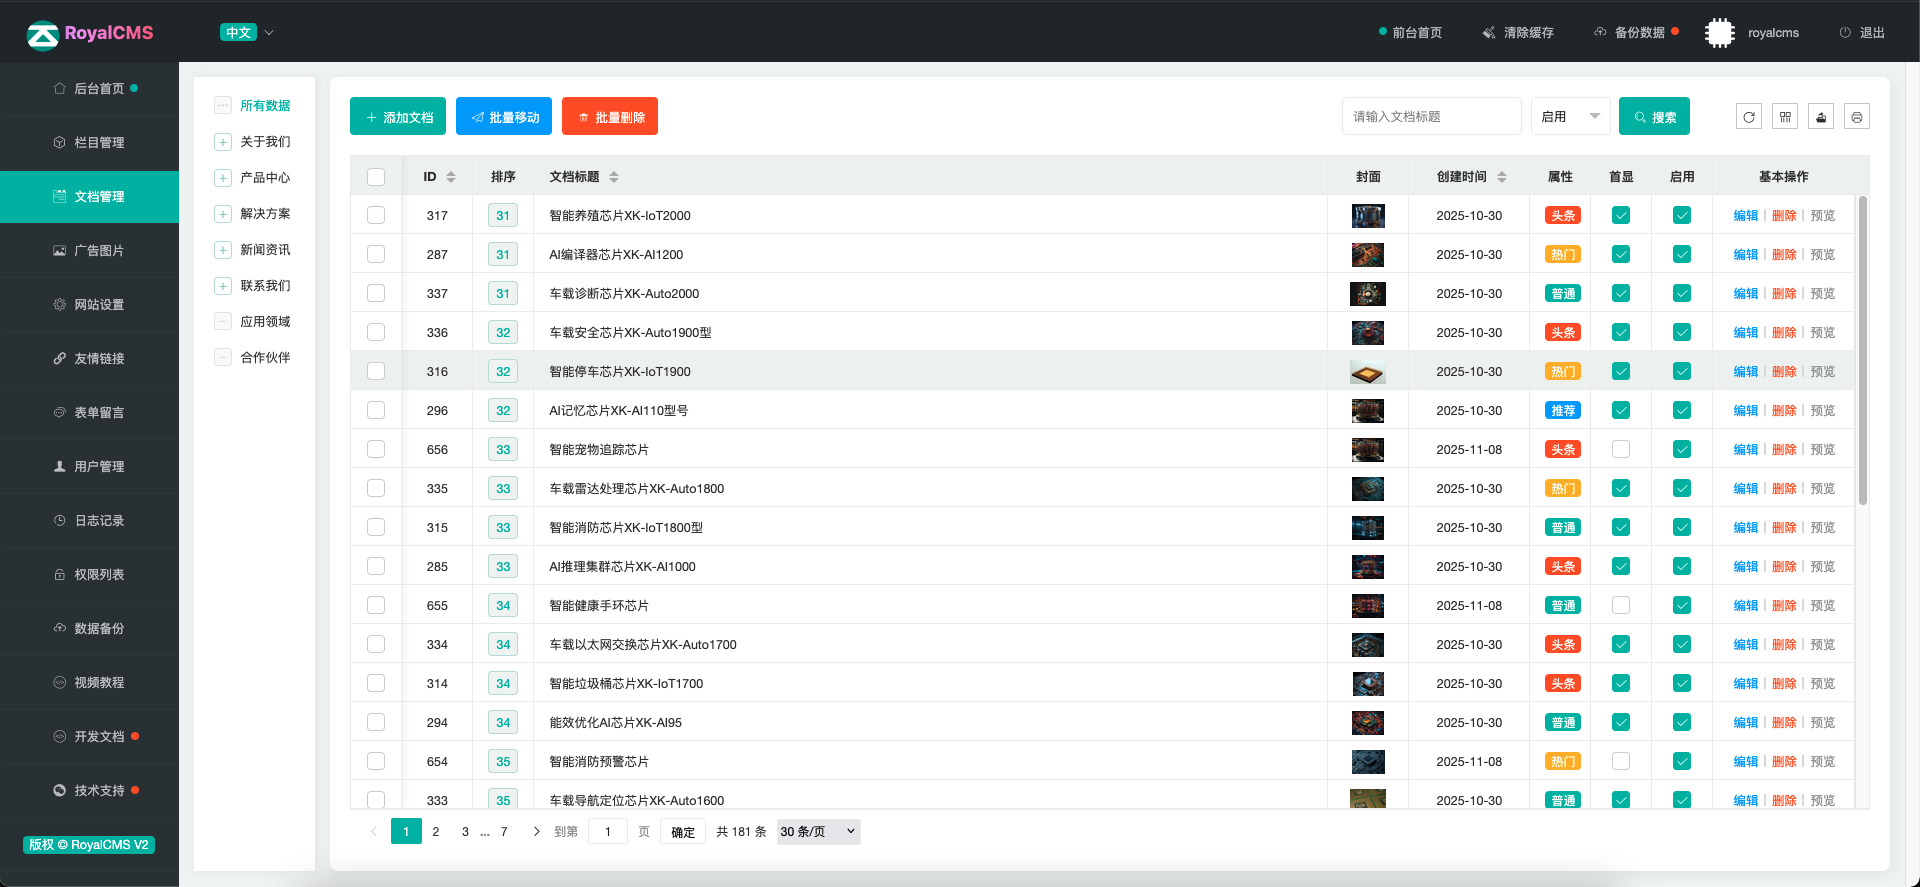Click the 退出 power icon
This screenshot has width=1920, height=887.
[1845, 33]
